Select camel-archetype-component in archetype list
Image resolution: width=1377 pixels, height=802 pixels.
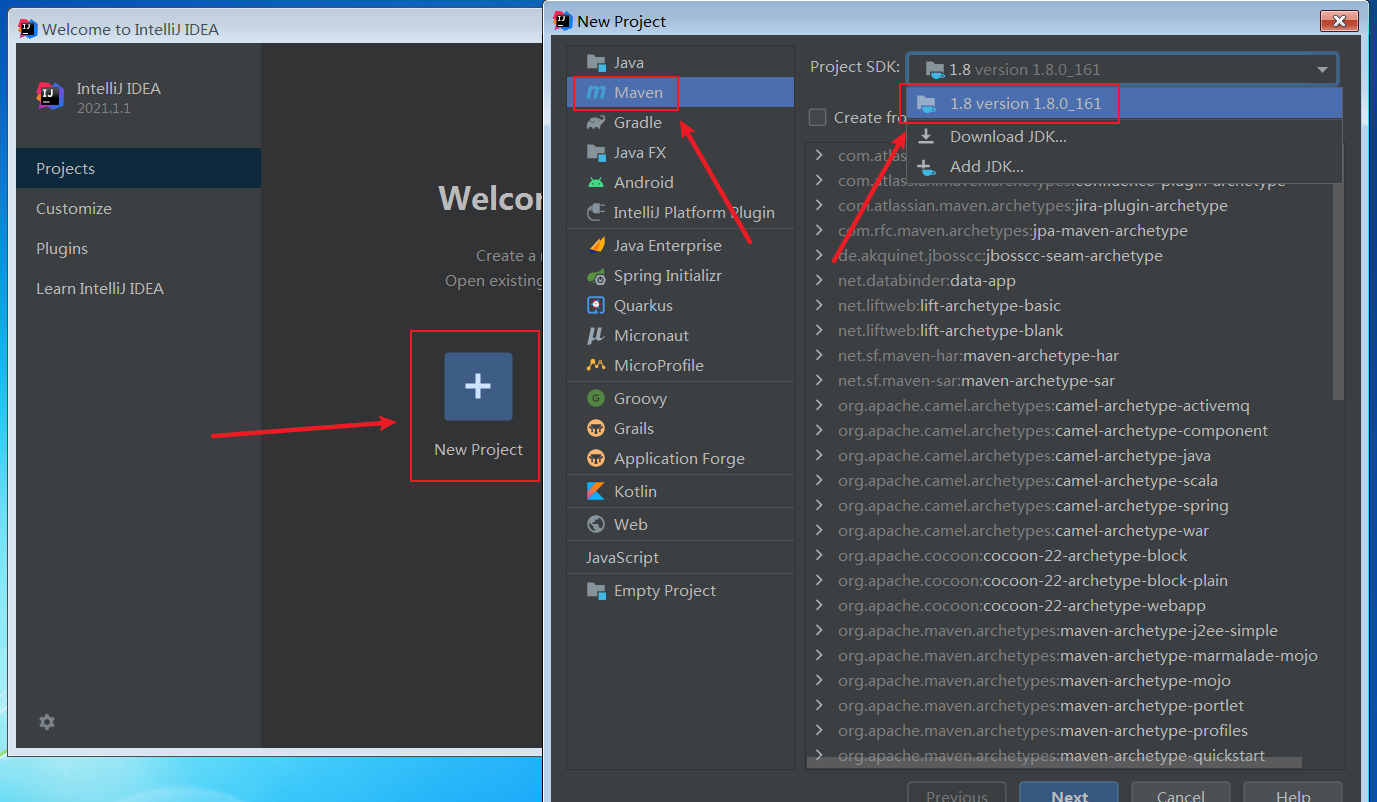pos(1070,430)
